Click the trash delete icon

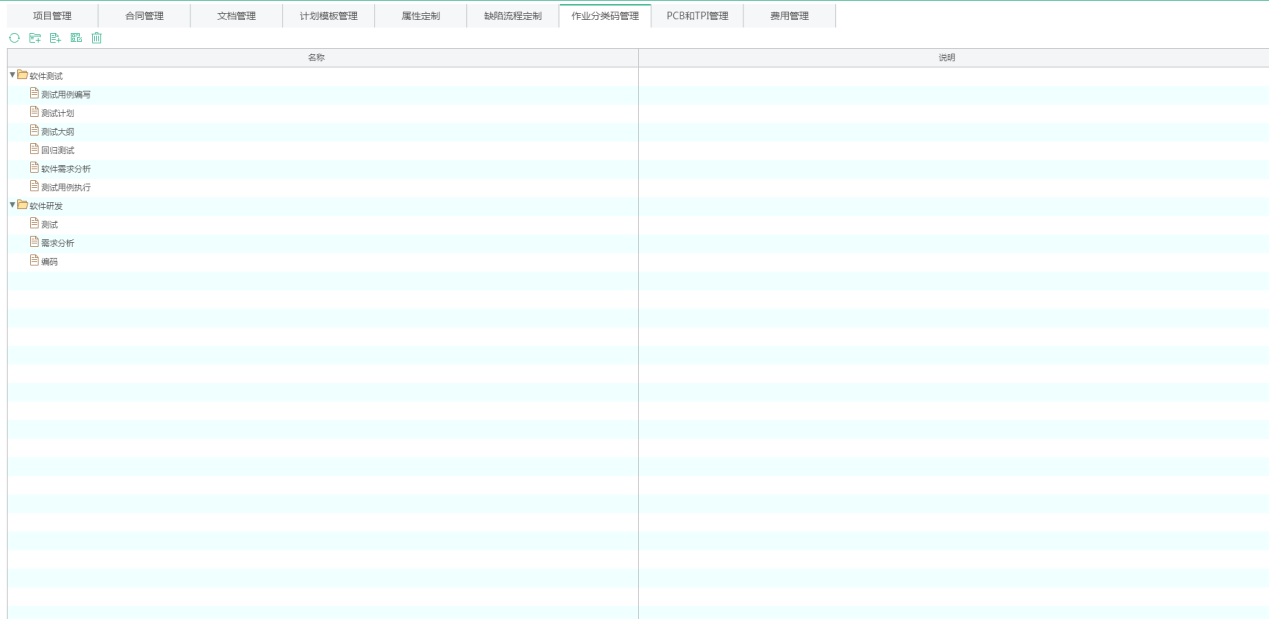pyautogui.click(x=96, y=38)
